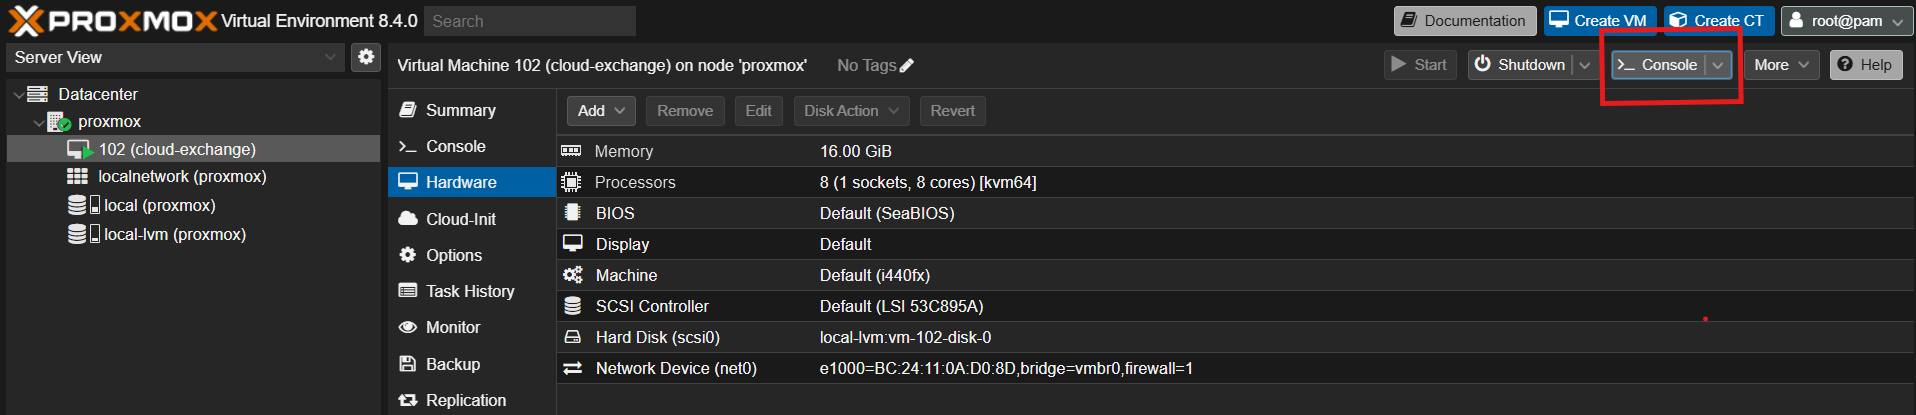Click the Help button
1916x415 pixels.
(1866, 65)
